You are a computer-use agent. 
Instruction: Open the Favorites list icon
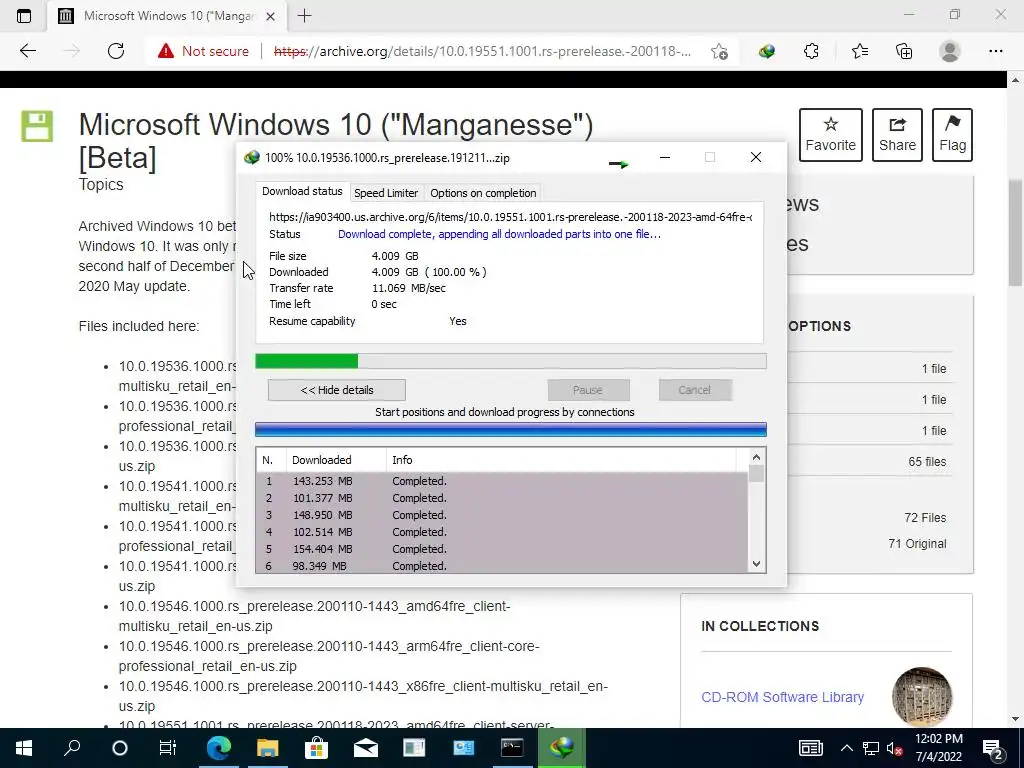point(859,51)
